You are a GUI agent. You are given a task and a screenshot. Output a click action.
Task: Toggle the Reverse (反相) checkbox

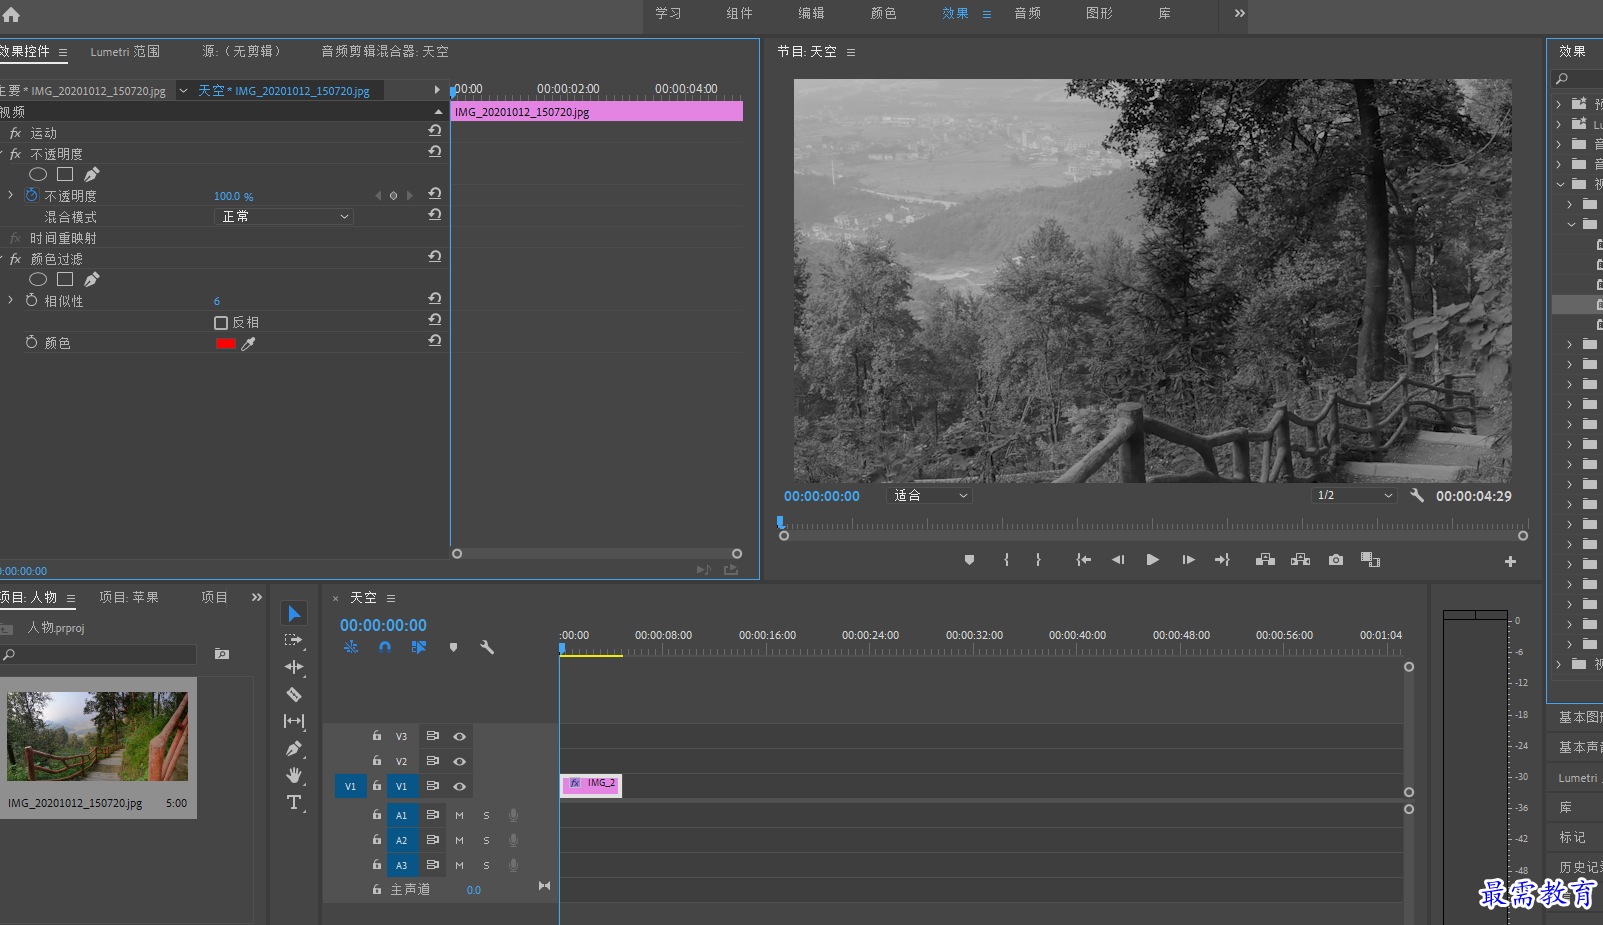(x=221, y=323)
